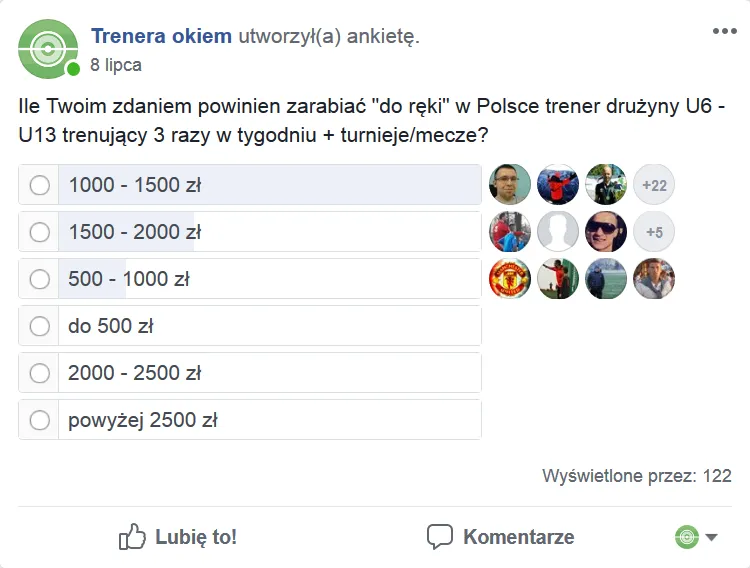Image resolution: width=750 pixels, height=568 pixels.
Task: Click the sunglasses voter avatar
Action: pyautogui.click(x=606, y=232)
